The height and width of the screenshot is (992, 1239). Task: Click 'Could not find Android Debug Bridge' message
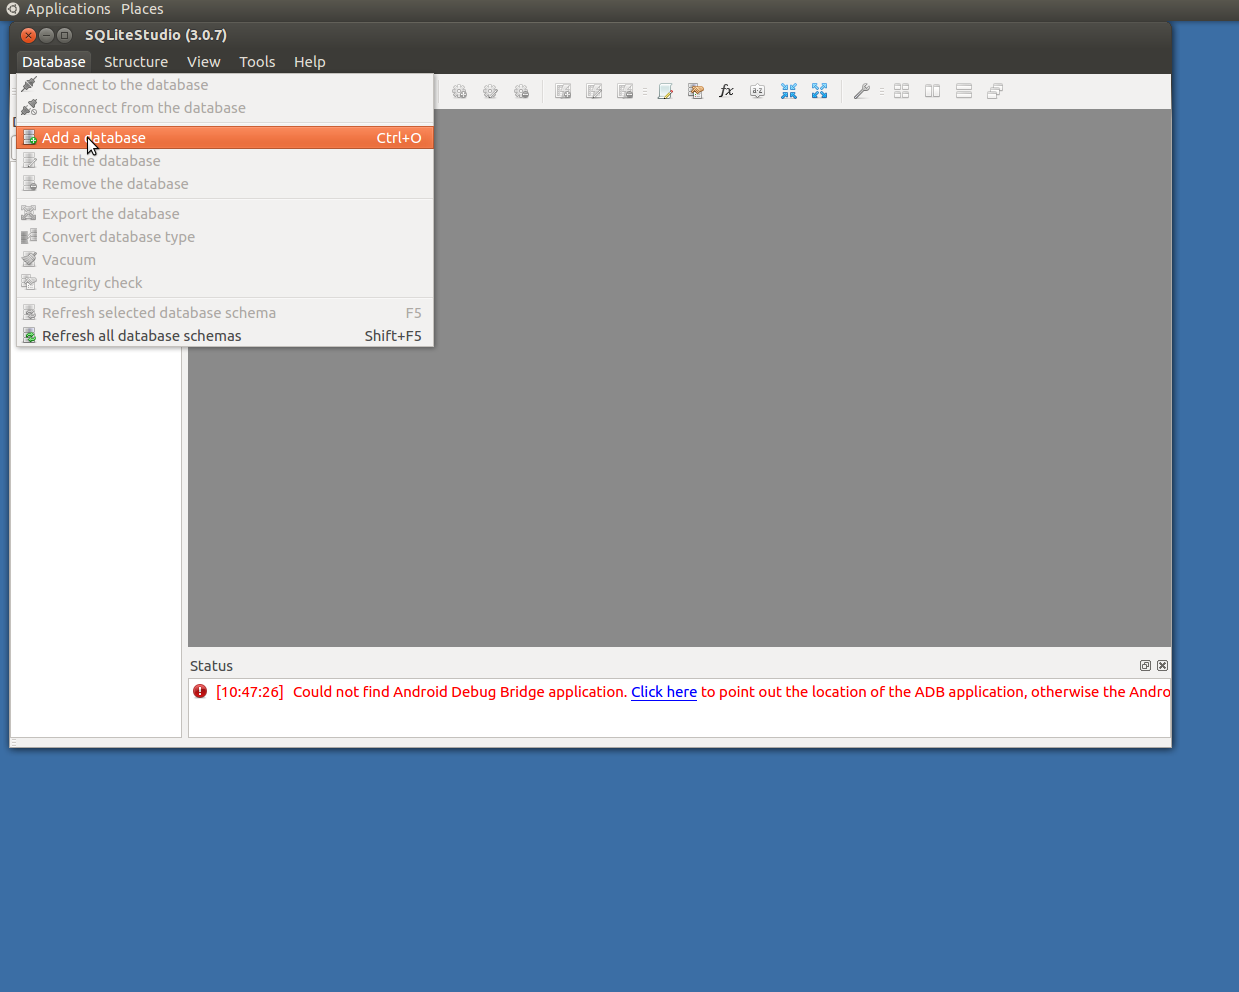point(460,692)
